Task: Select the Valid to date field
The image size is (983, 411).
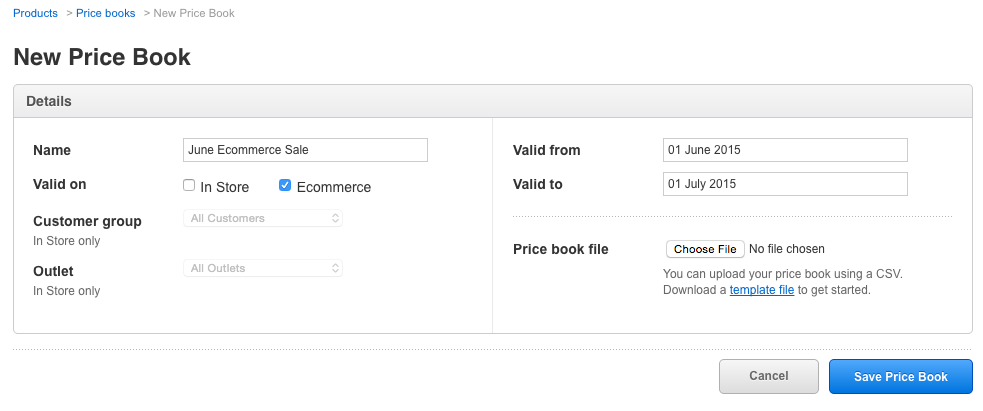Action: 785,184
